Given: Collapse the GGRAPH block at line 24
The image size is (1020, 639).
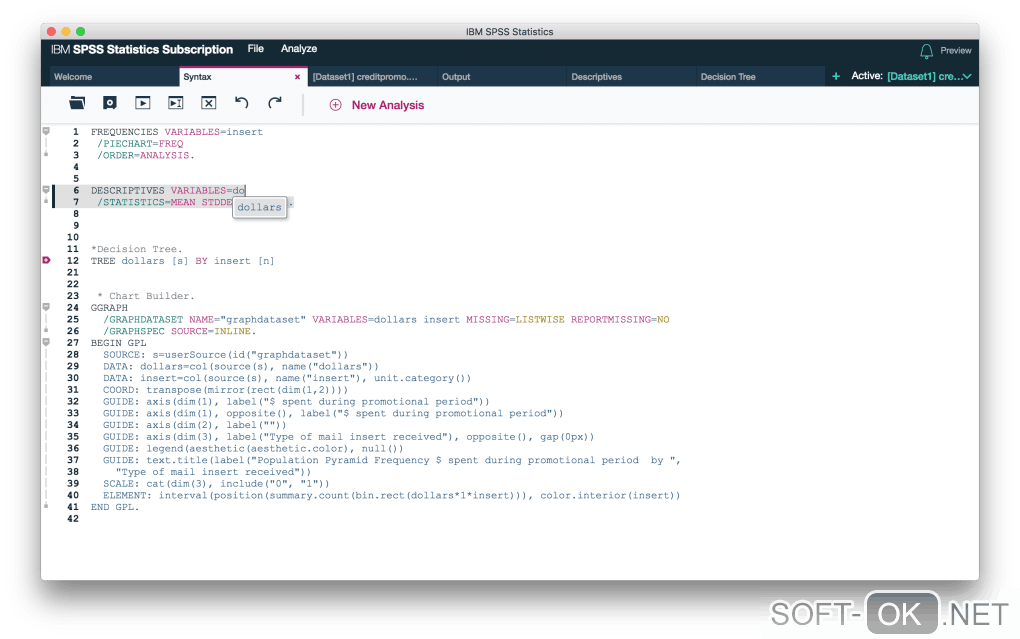Looking at the screenshot, I should pos(46,307).
